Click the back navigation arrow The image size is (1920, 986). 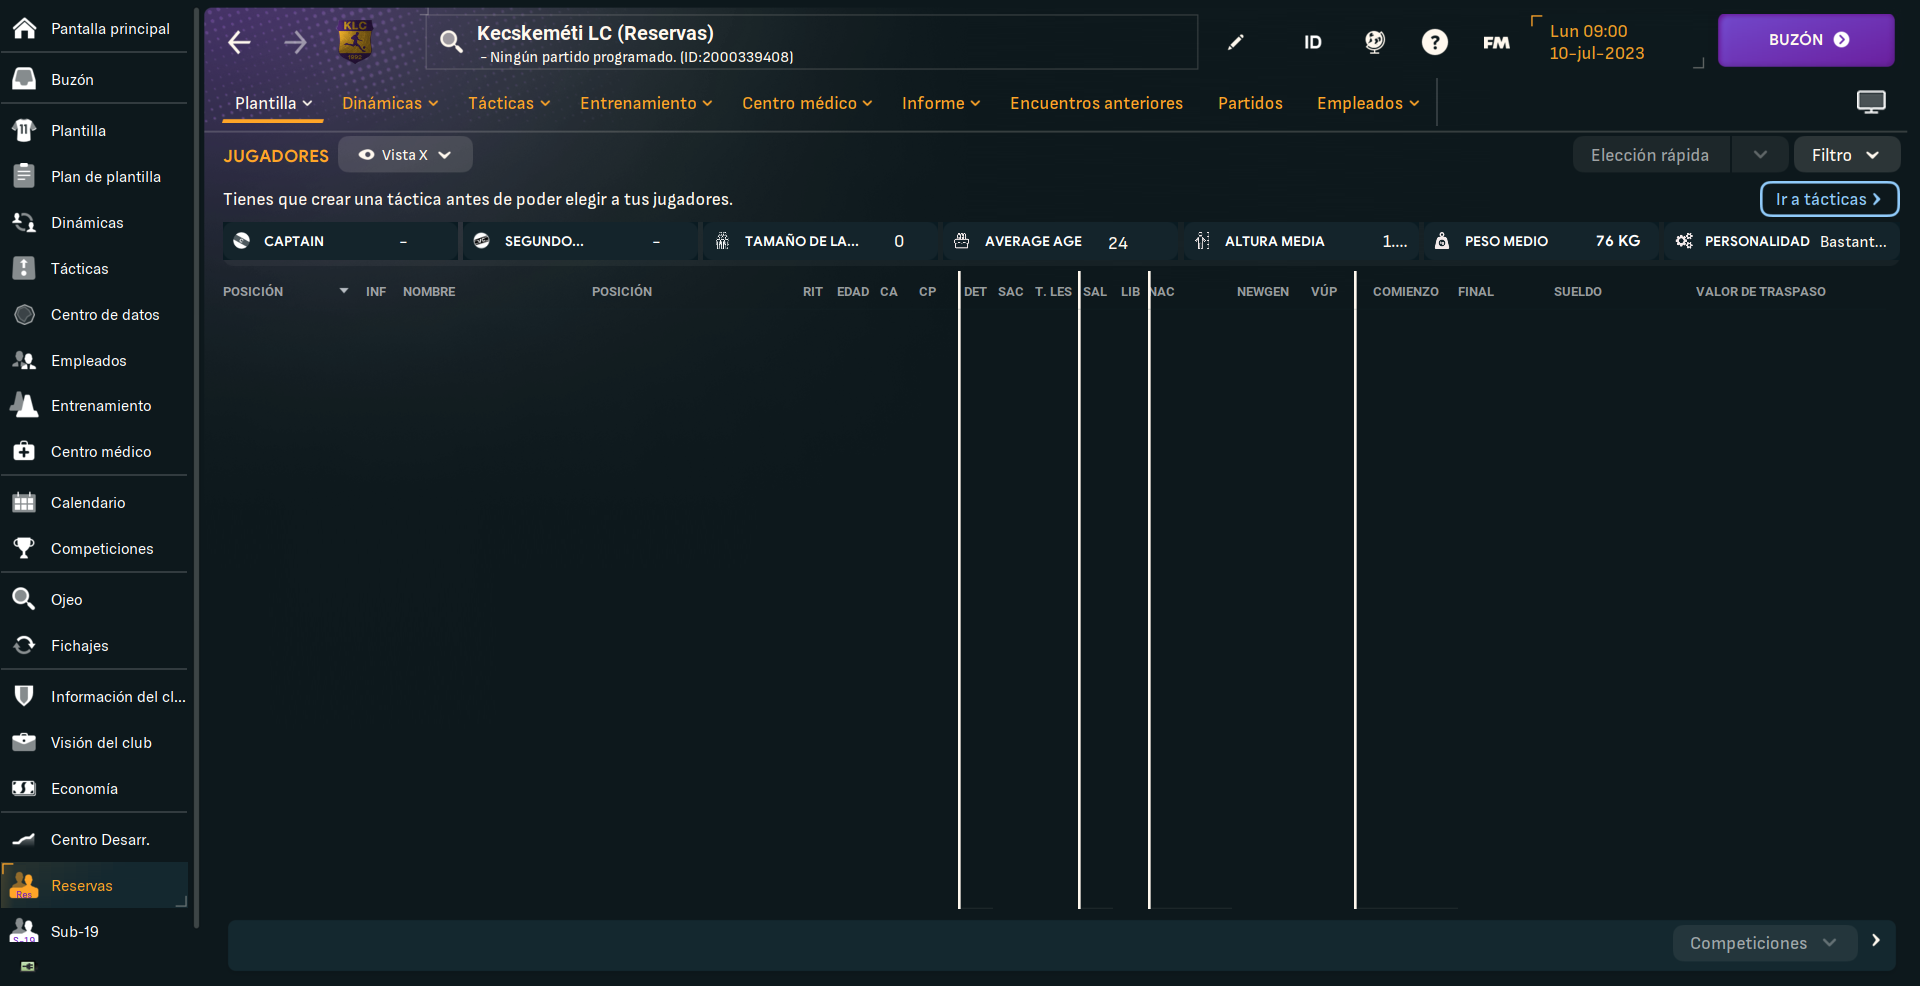pyautogui.click(x=239, y=42)
